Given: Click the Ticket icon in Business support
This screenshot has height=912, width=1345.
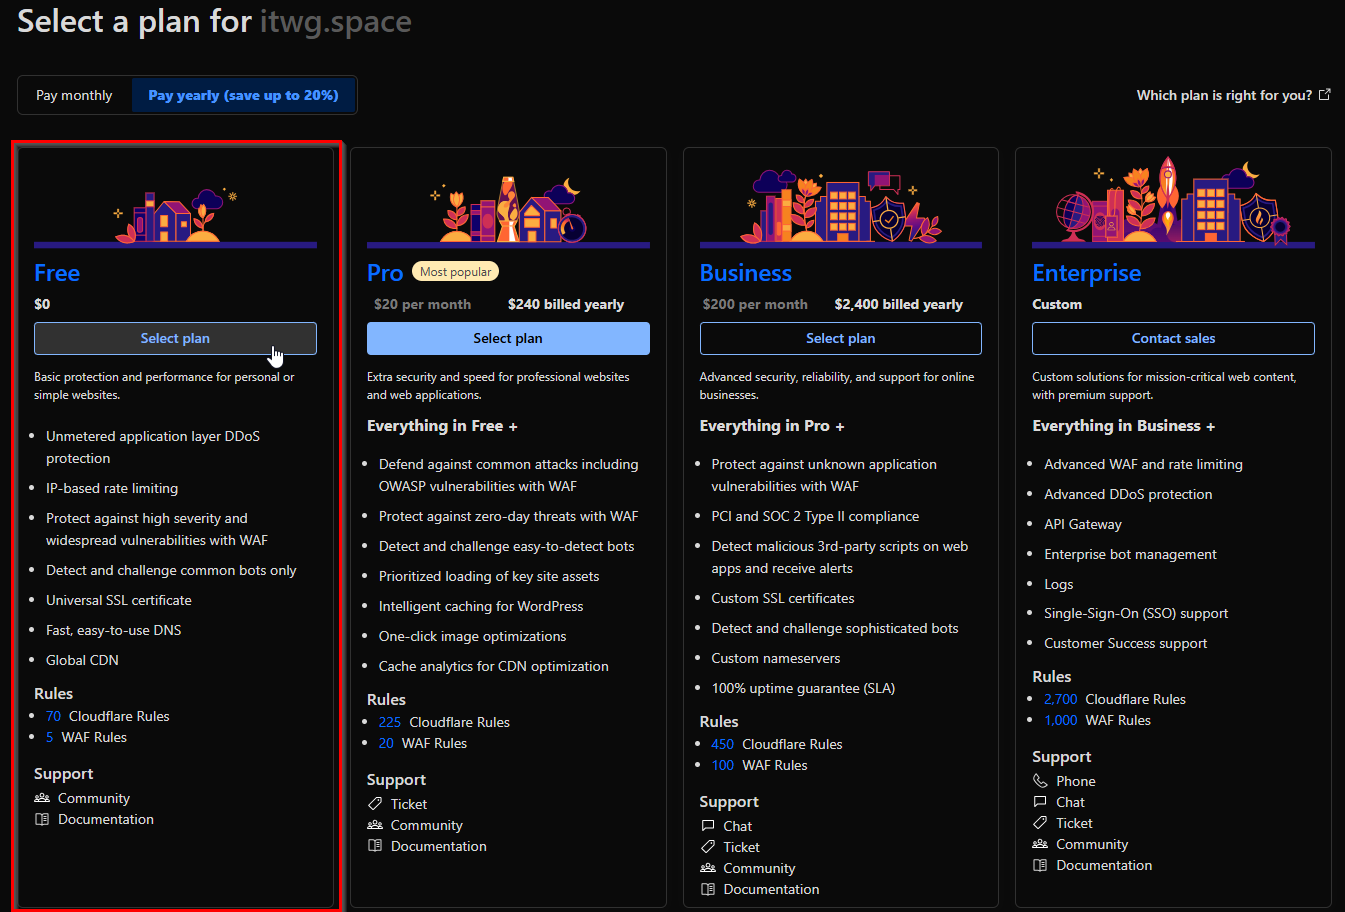Looking at the screenshot, I should [708, 847].
